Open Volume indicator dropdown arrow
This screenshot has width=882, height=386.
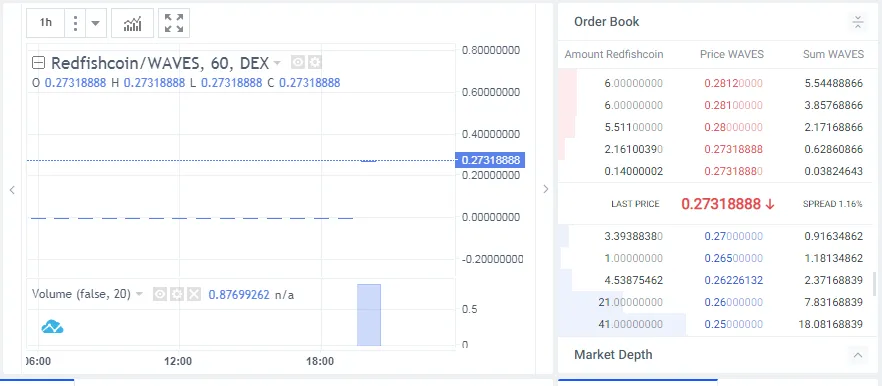140,294
